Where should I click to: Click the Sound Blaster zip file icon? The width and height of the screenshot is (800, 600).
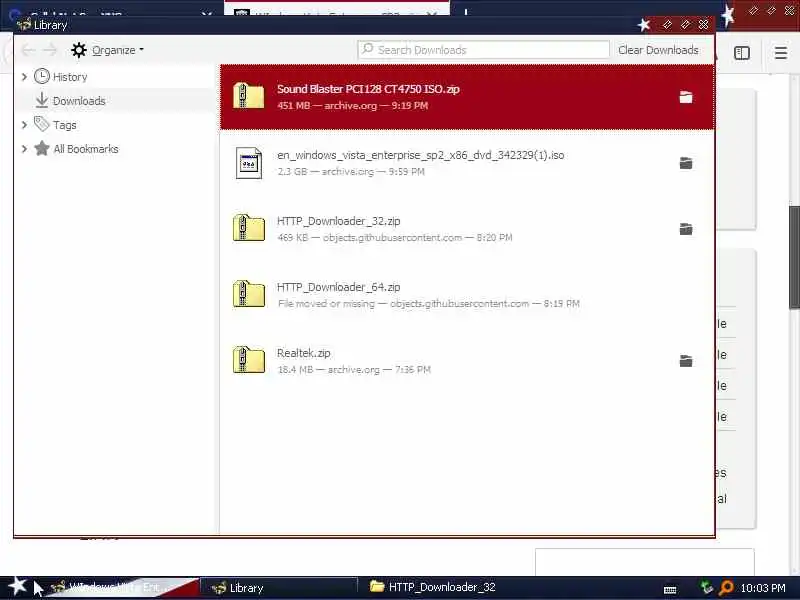(248, 96)
